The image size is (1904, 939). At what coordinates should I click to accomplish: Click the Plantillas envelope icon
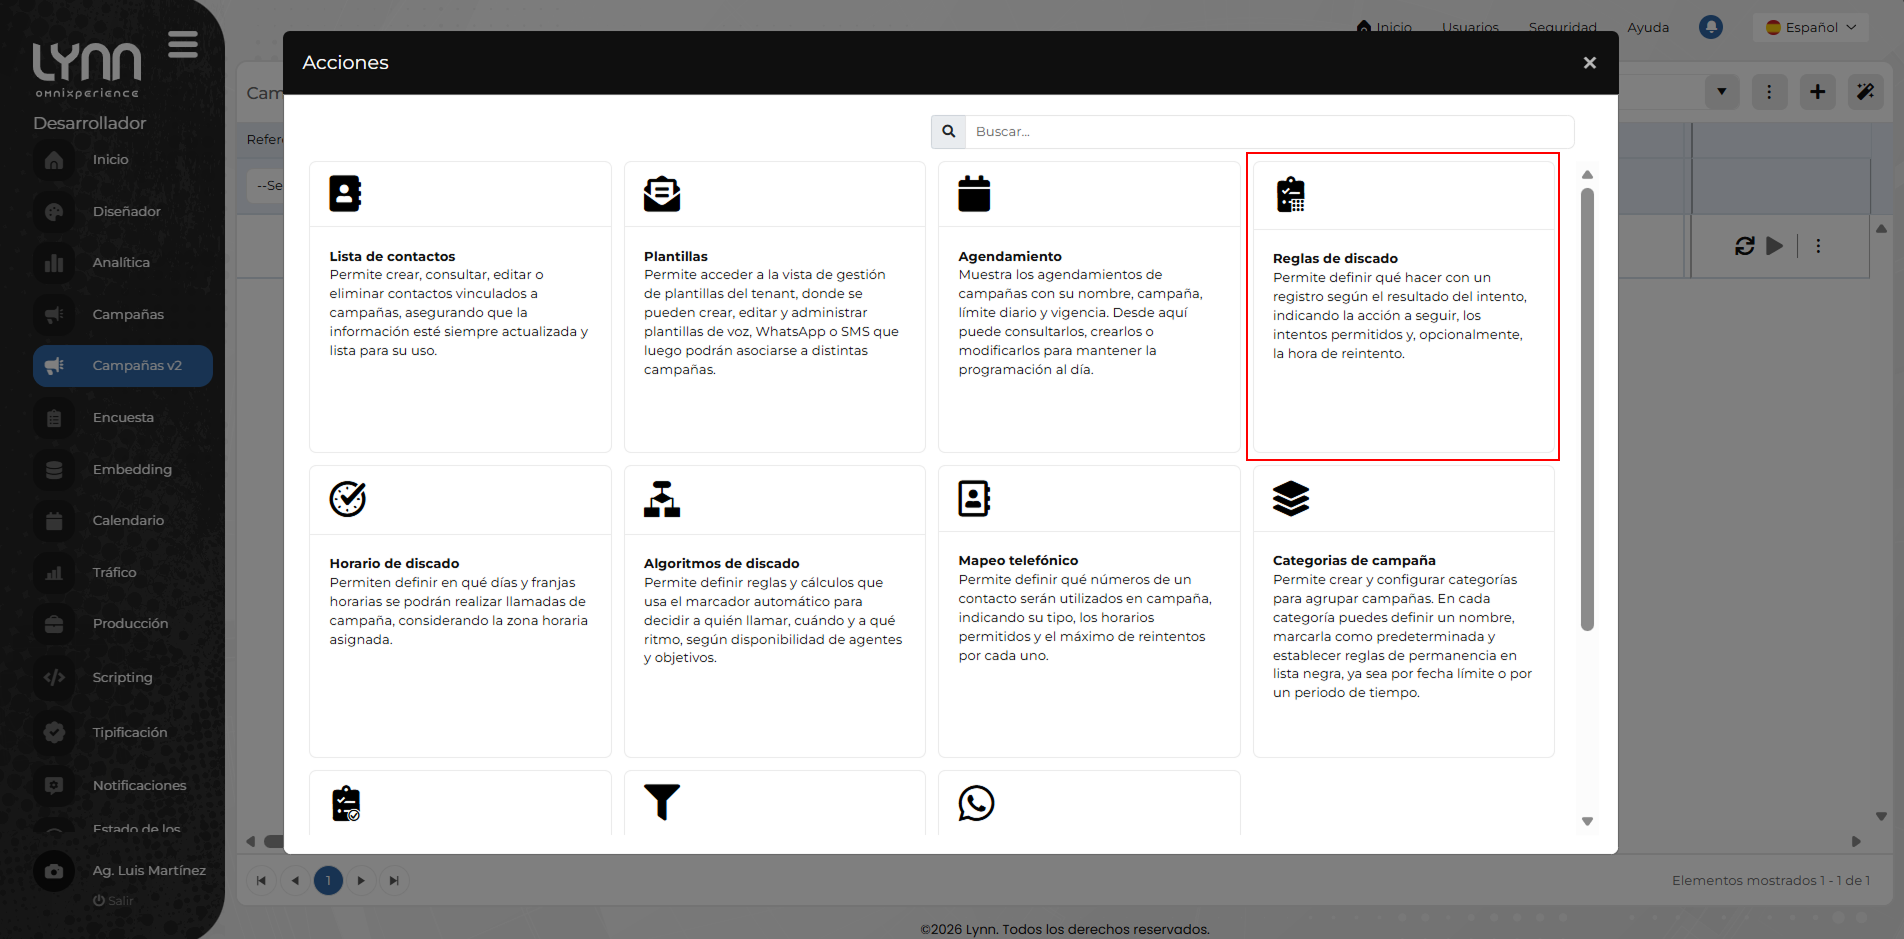(x=662, y=193)
